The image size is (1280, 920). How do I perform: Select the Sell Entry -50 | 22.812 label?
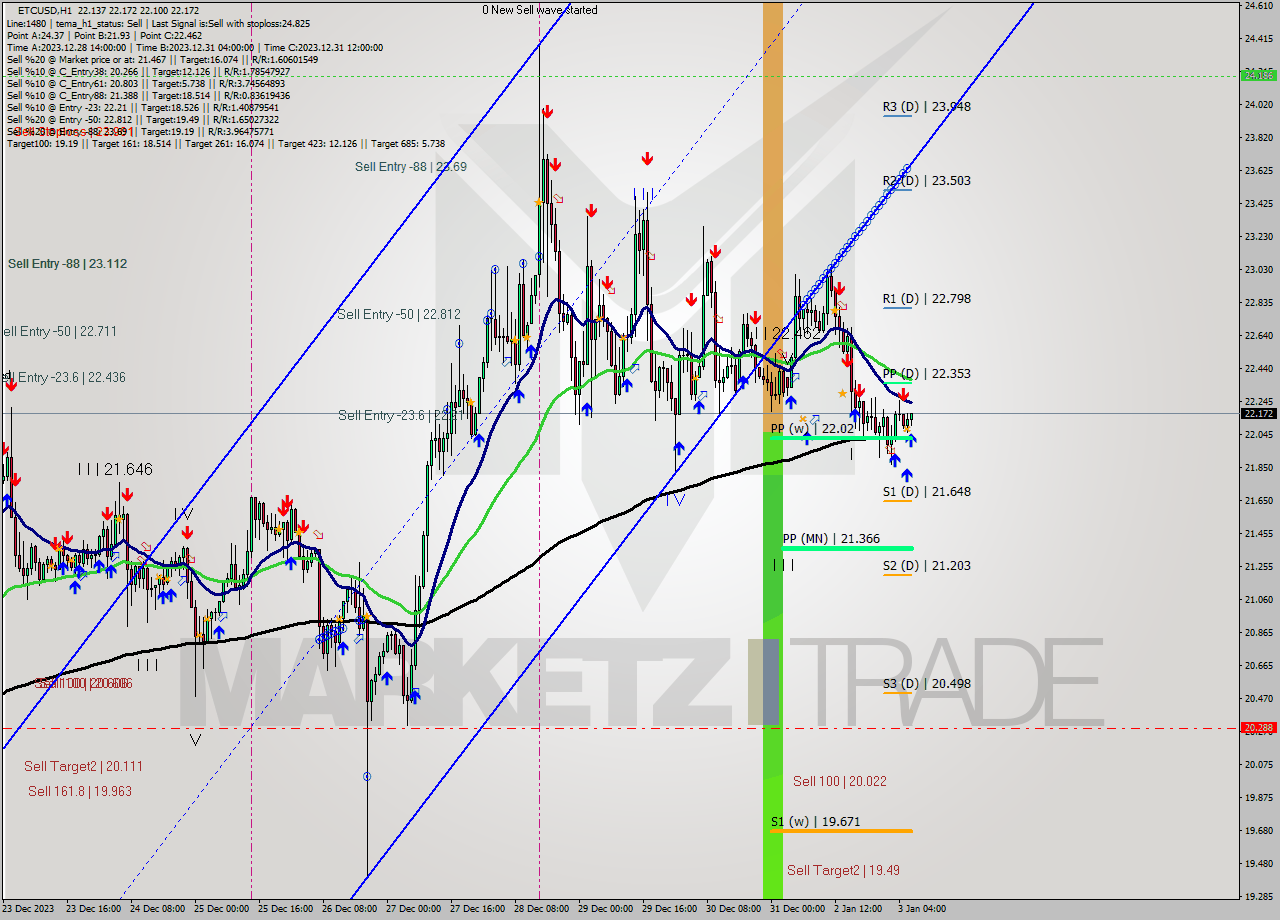click(399, 314)
